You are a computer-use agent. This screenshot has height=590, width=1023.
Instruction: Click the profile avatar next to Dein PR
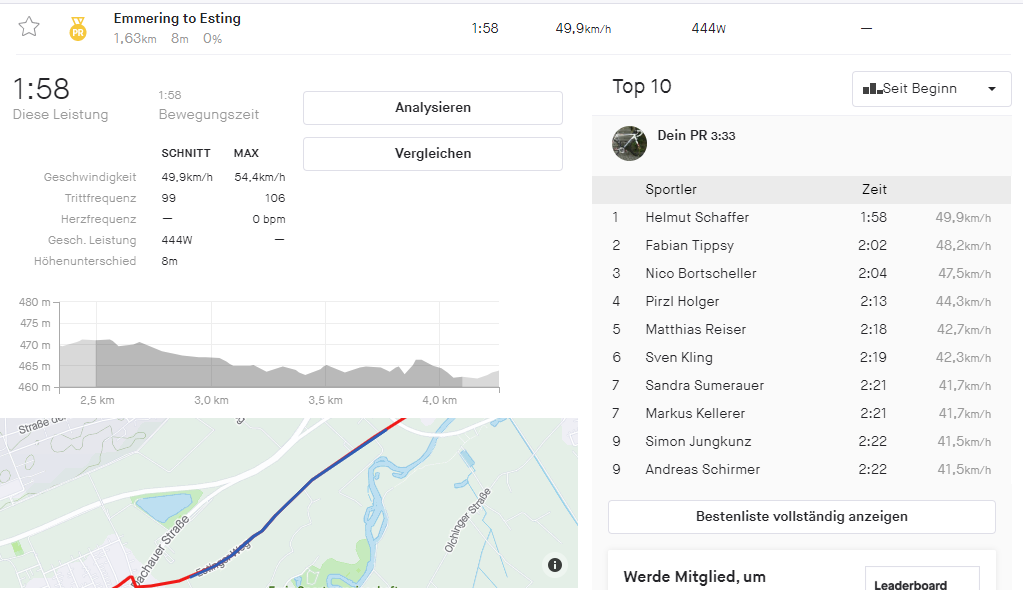pyautogui.click(x=629, y=143)
